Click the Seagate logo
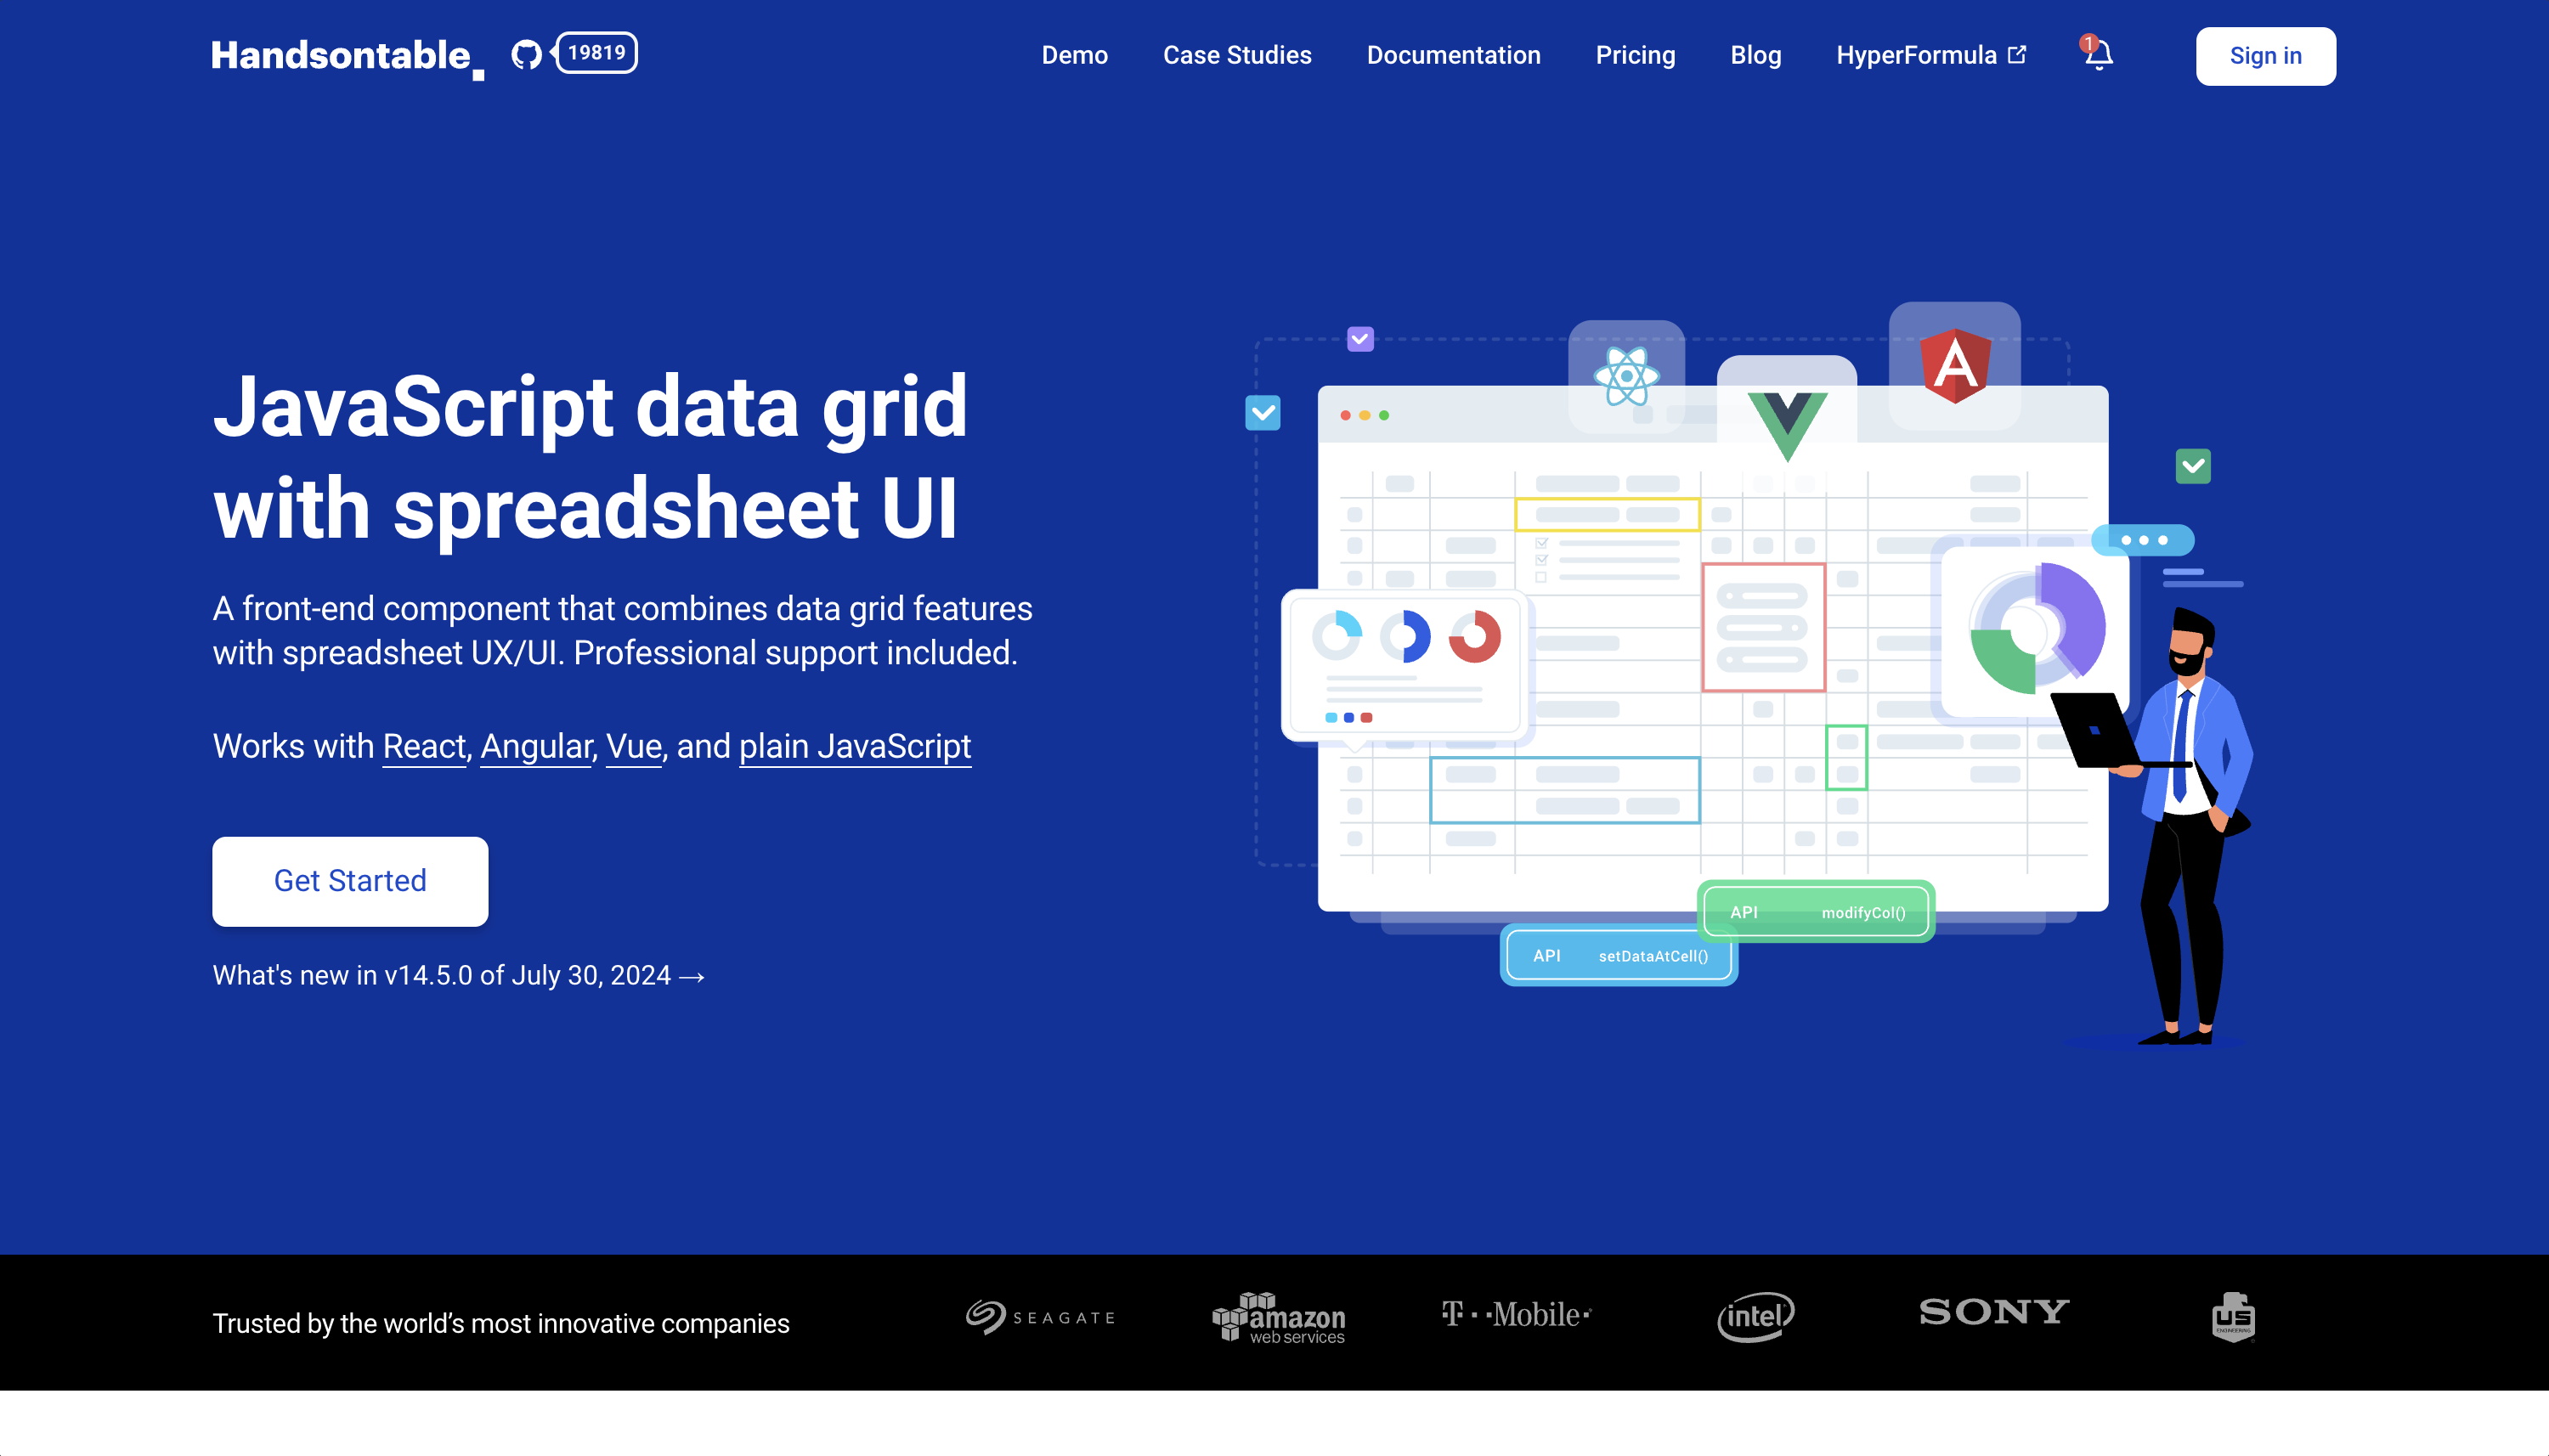The image size is (2549, 1456). click(x=1040, y=1316)
